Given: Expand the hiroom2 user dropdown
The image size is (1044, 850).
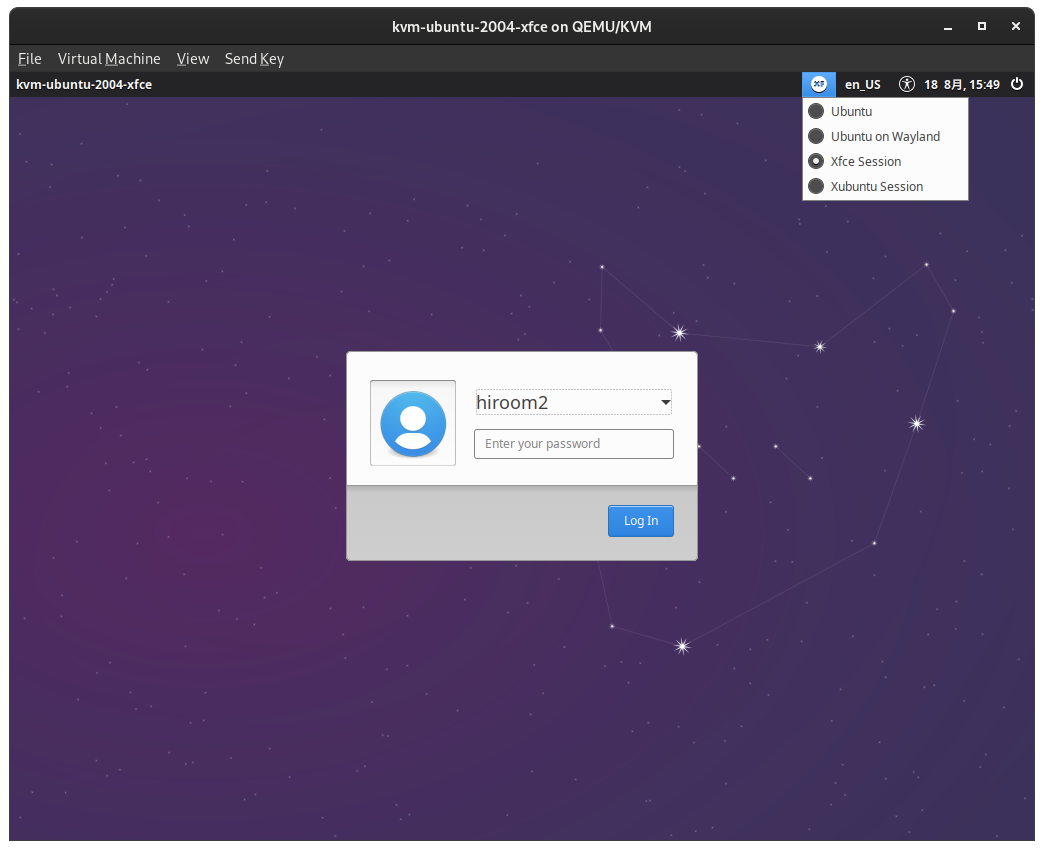Looking at the screenshot, I should point(573,402).
